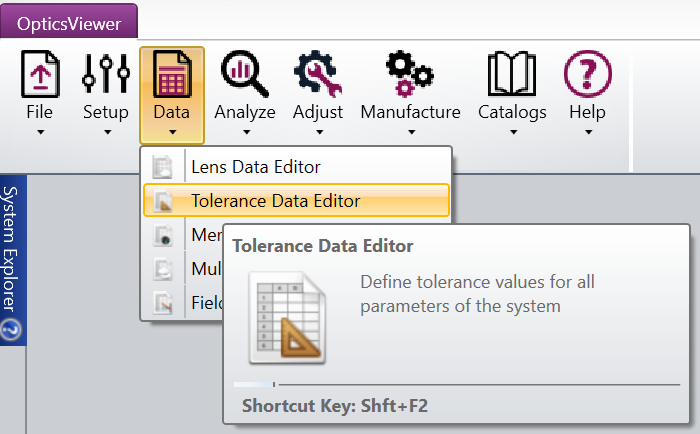Open the System Explorer side panel tab
The width and height of the screenshot is (700, 434).
(x=12, y=250)
